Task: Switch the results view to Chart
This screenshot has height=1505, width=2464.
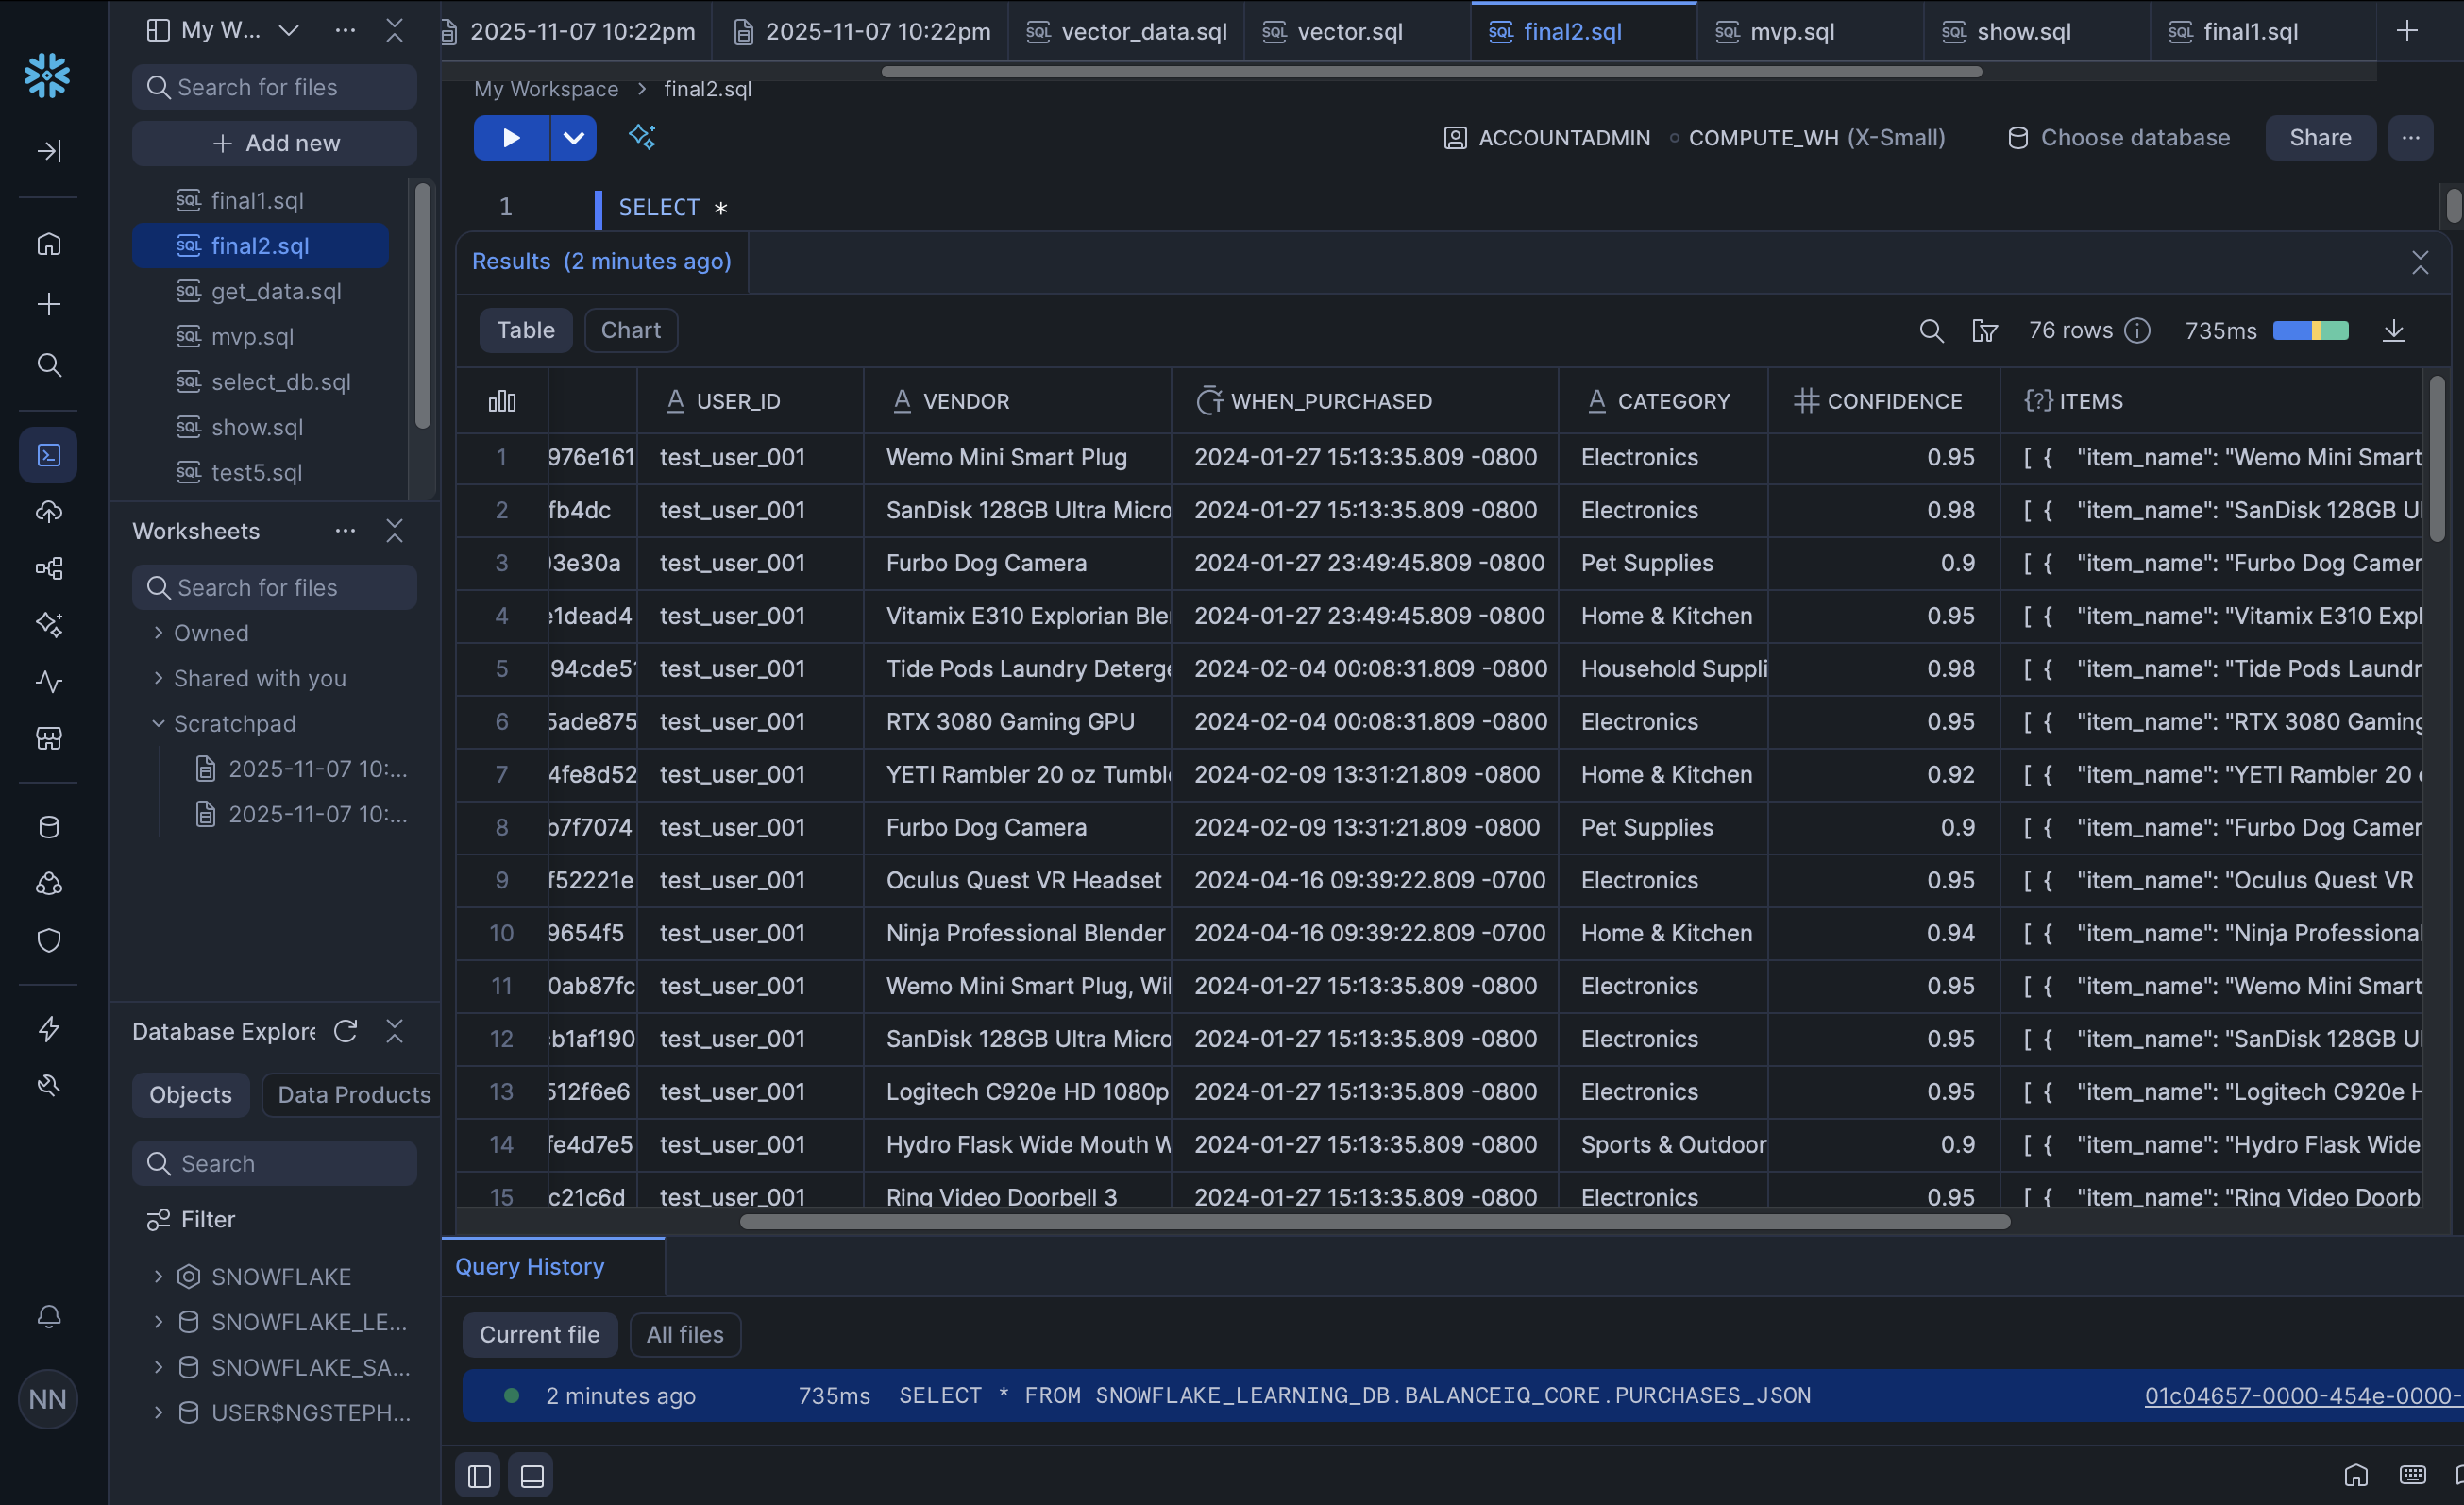Action: click(630, 331)
